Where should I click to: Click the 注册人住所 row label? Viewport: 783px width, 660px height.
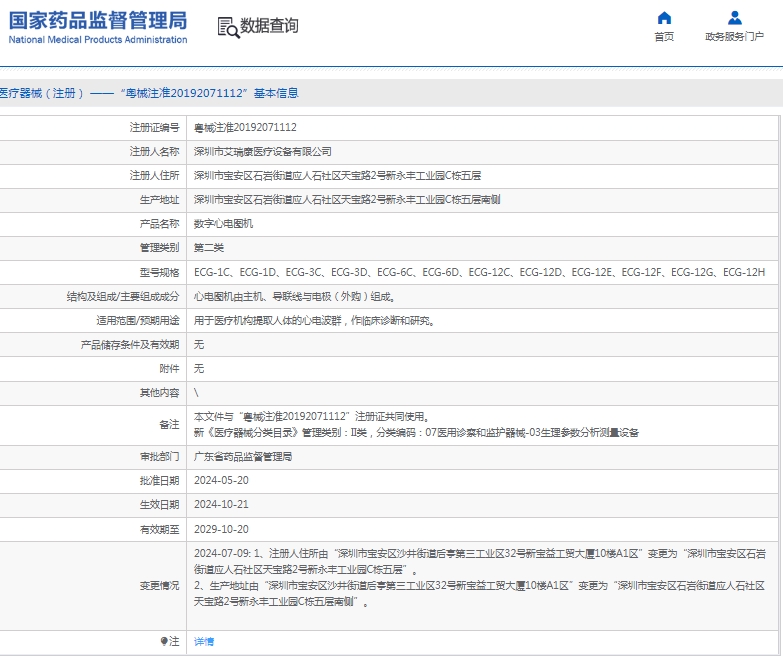pos(154,176)
